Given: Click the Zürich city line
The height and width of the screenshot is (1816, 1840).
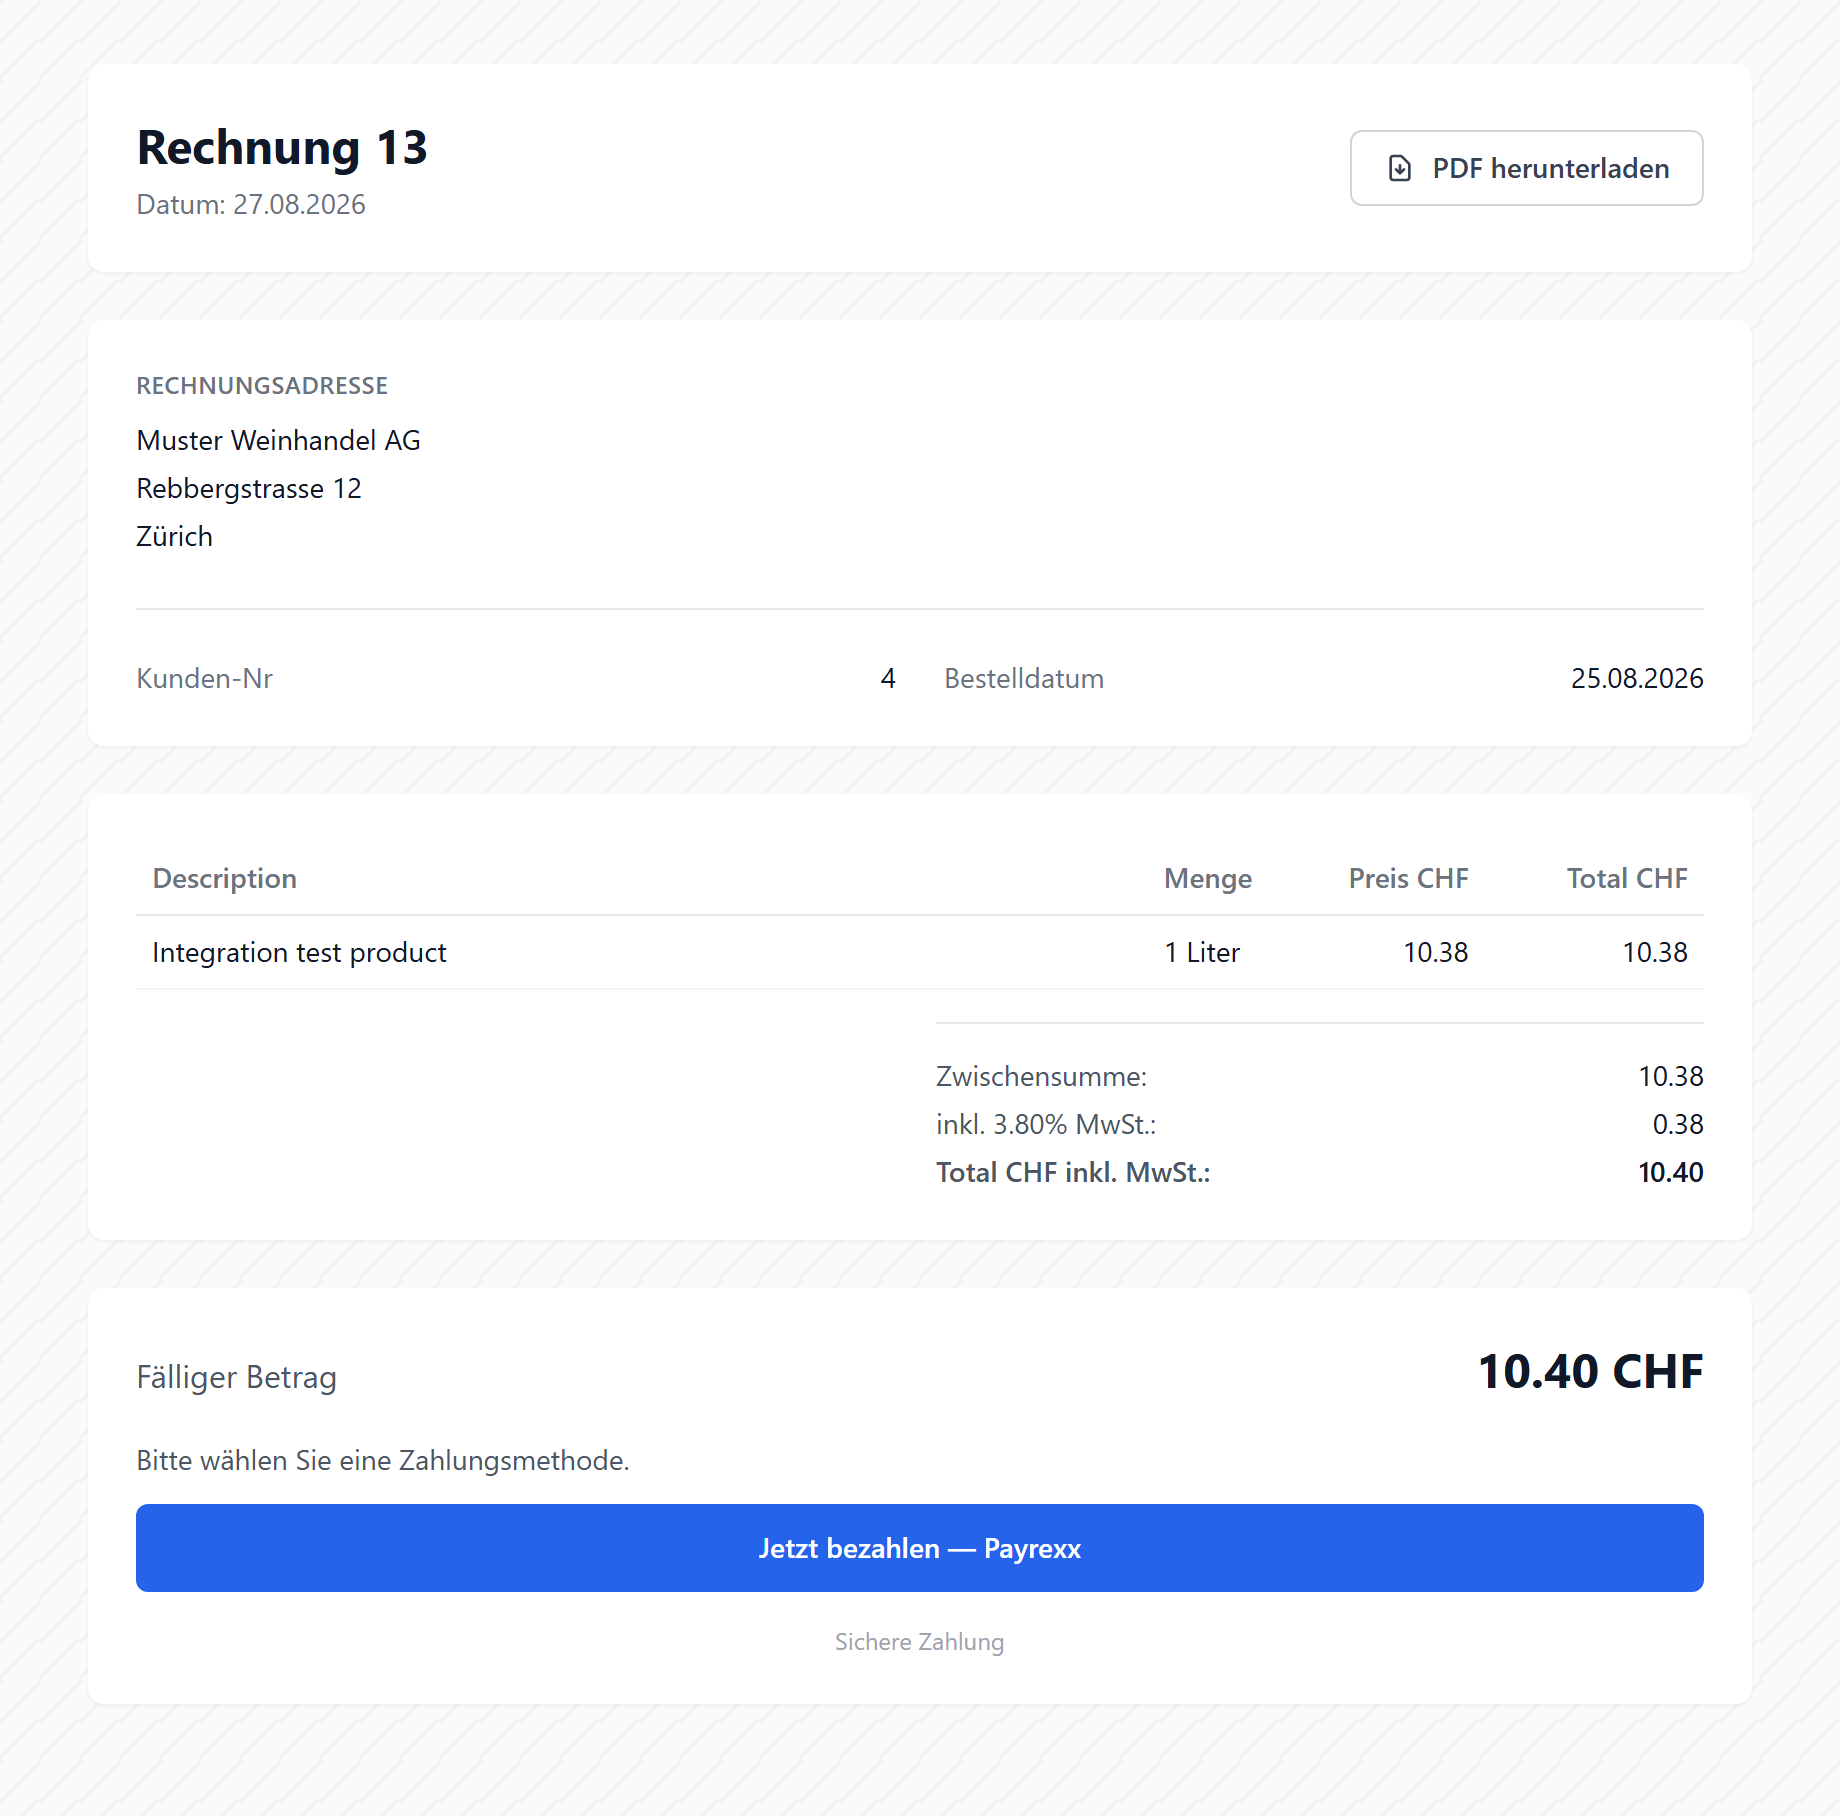Looking at the screenshot, I should click(174, 536).
